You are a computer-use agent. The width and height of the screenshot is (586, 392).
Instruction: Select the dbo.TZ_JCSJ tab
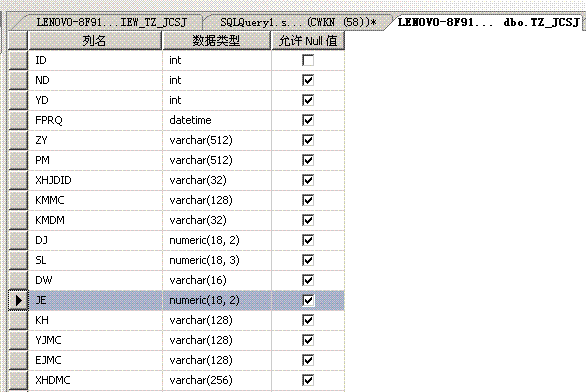488,22
